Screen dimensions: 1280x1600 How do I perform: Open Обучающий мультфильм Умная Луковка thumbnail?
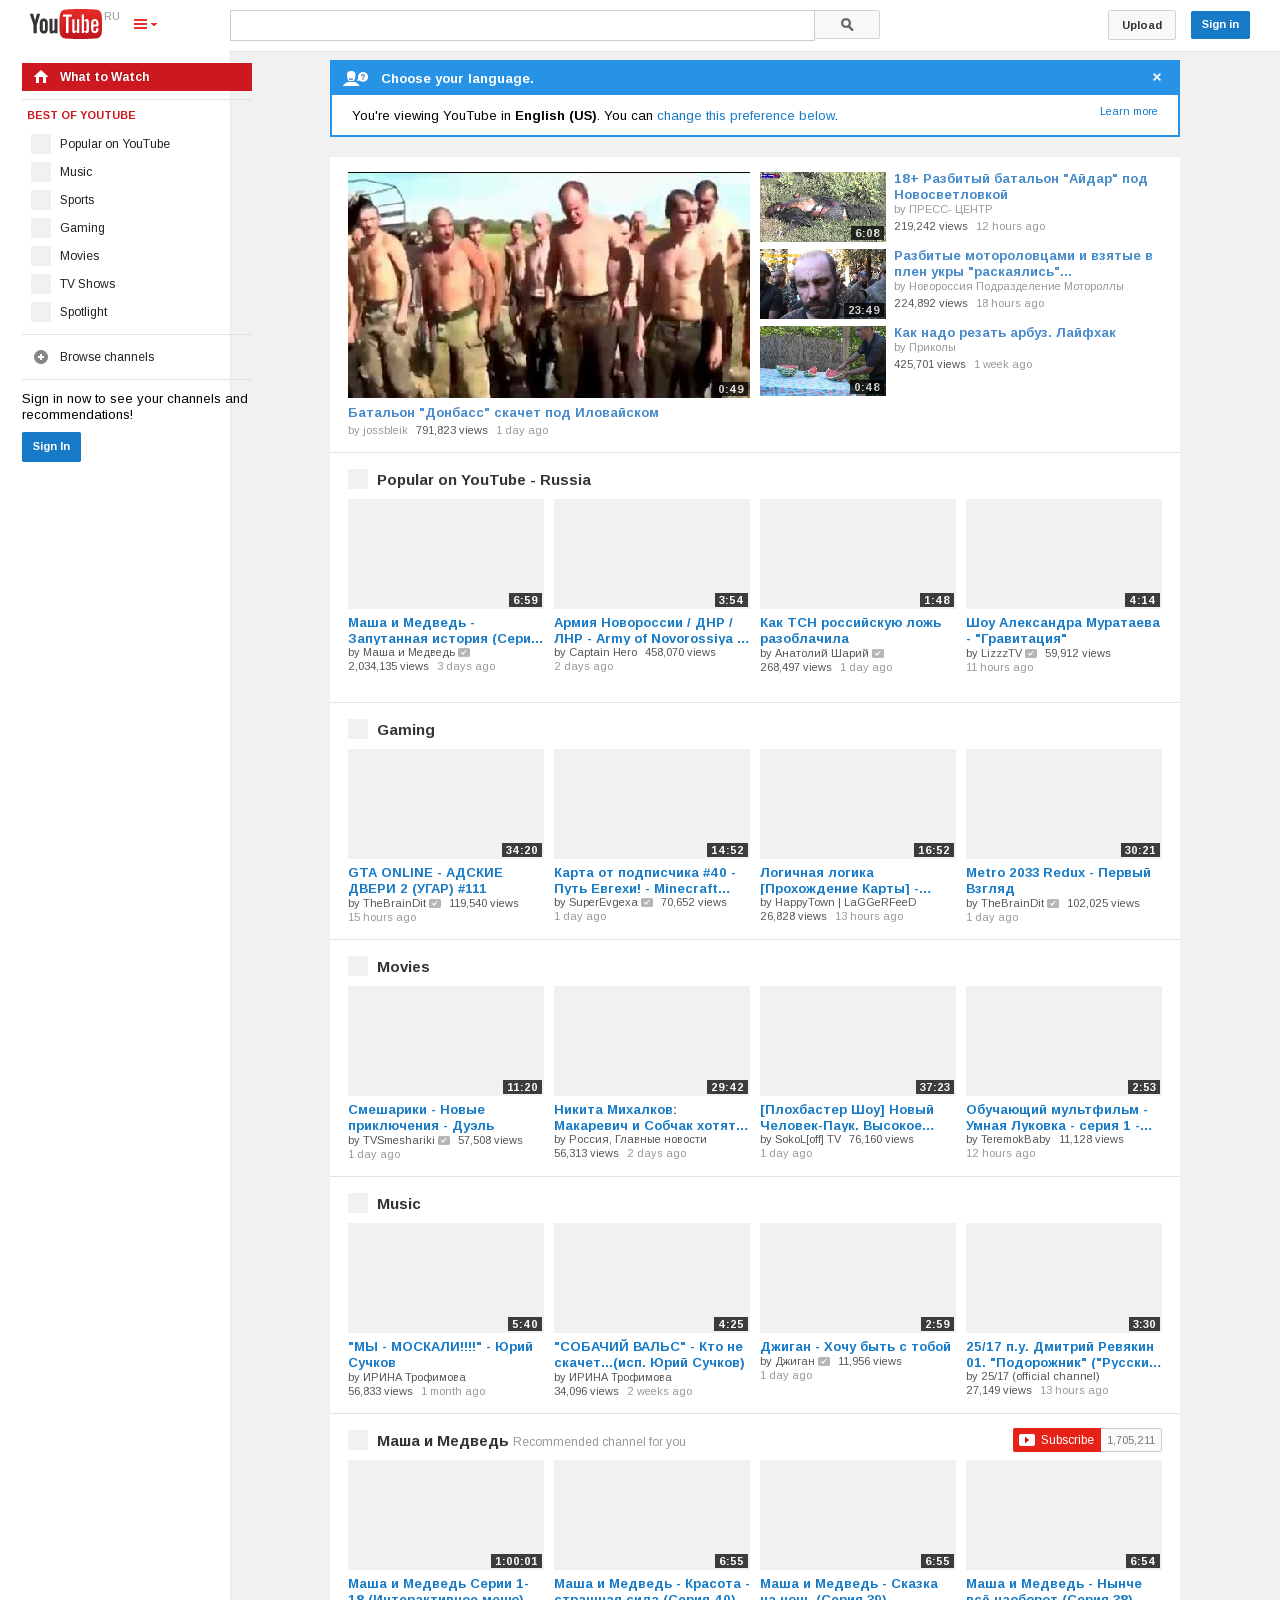(1064, 1041)
